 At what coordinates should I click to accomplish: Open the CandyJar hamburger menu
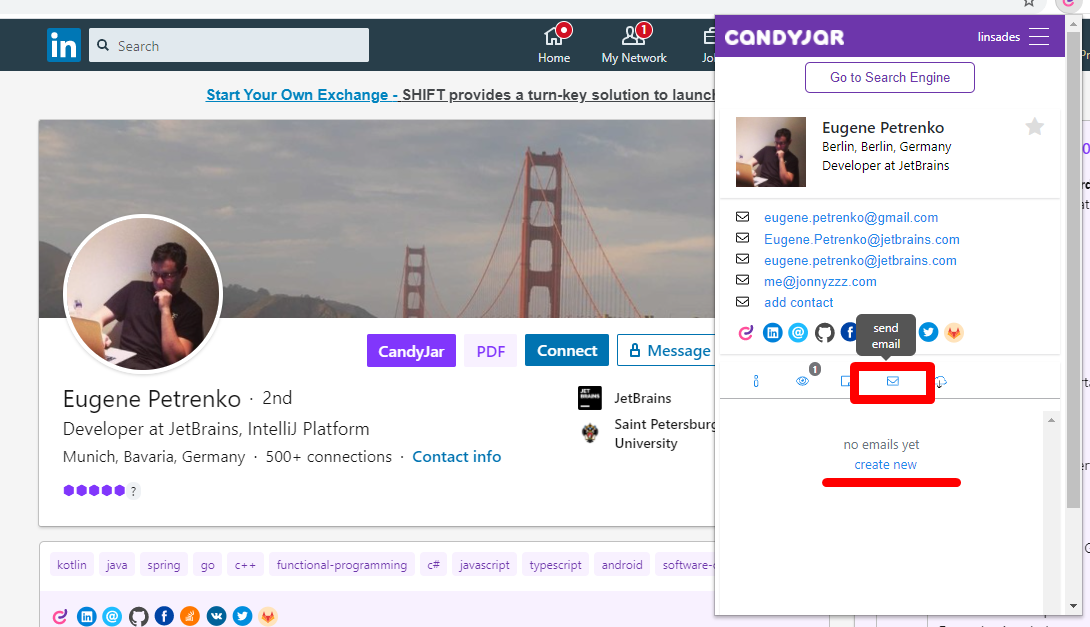click(x=1039, y=37)
